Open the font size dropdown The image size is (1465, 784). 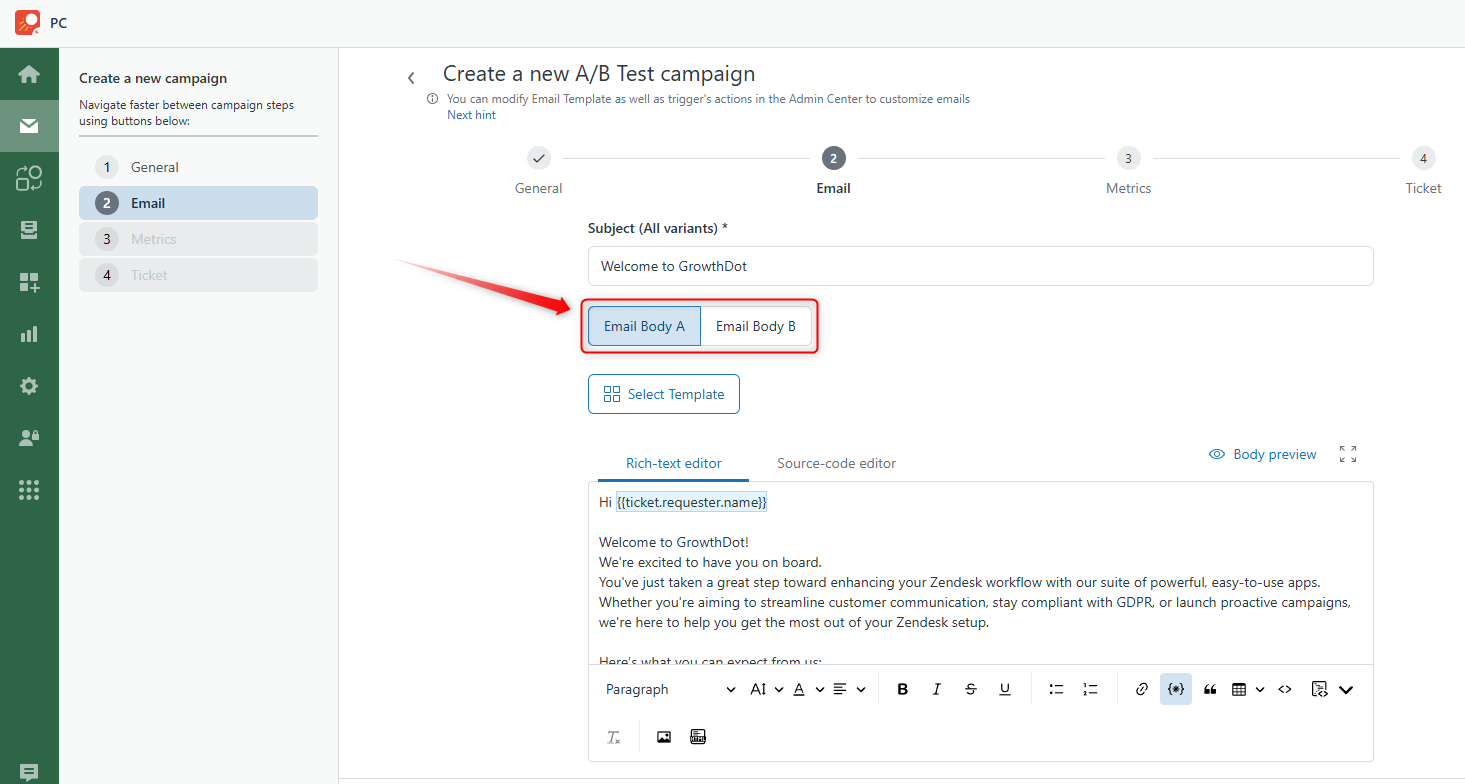pyautogui.click(x=767, y=689)
